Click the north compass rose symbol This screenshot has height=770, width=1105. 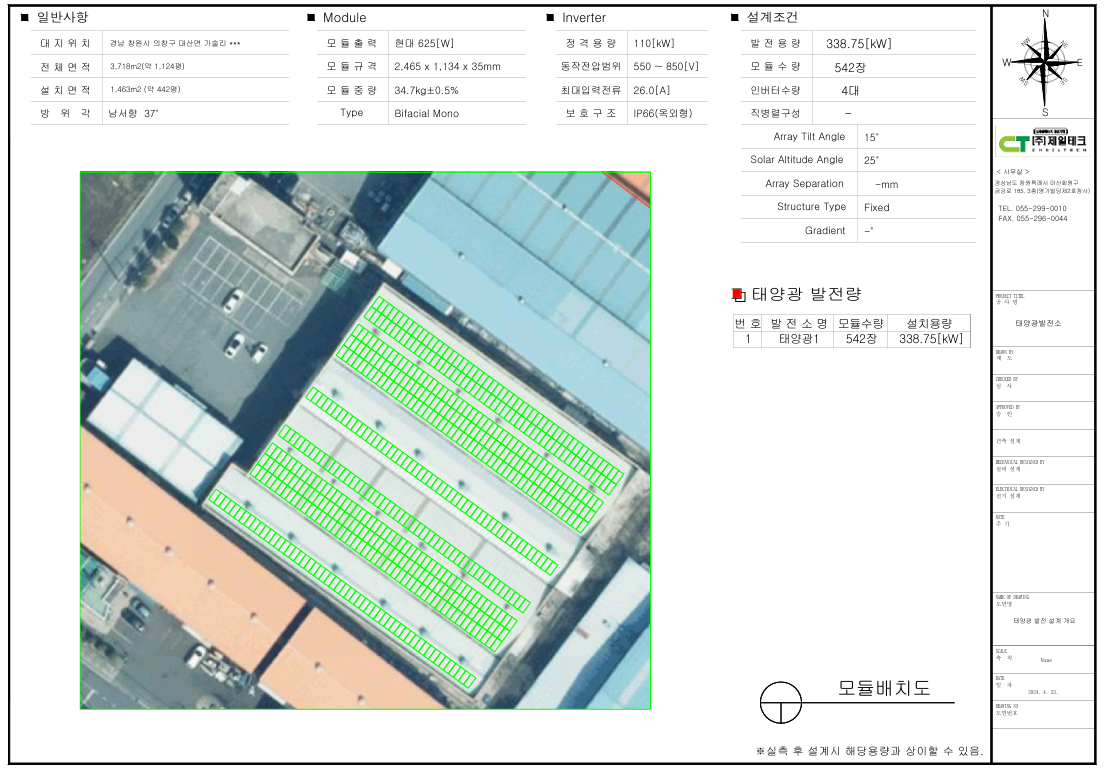[x=1045, y=62]
